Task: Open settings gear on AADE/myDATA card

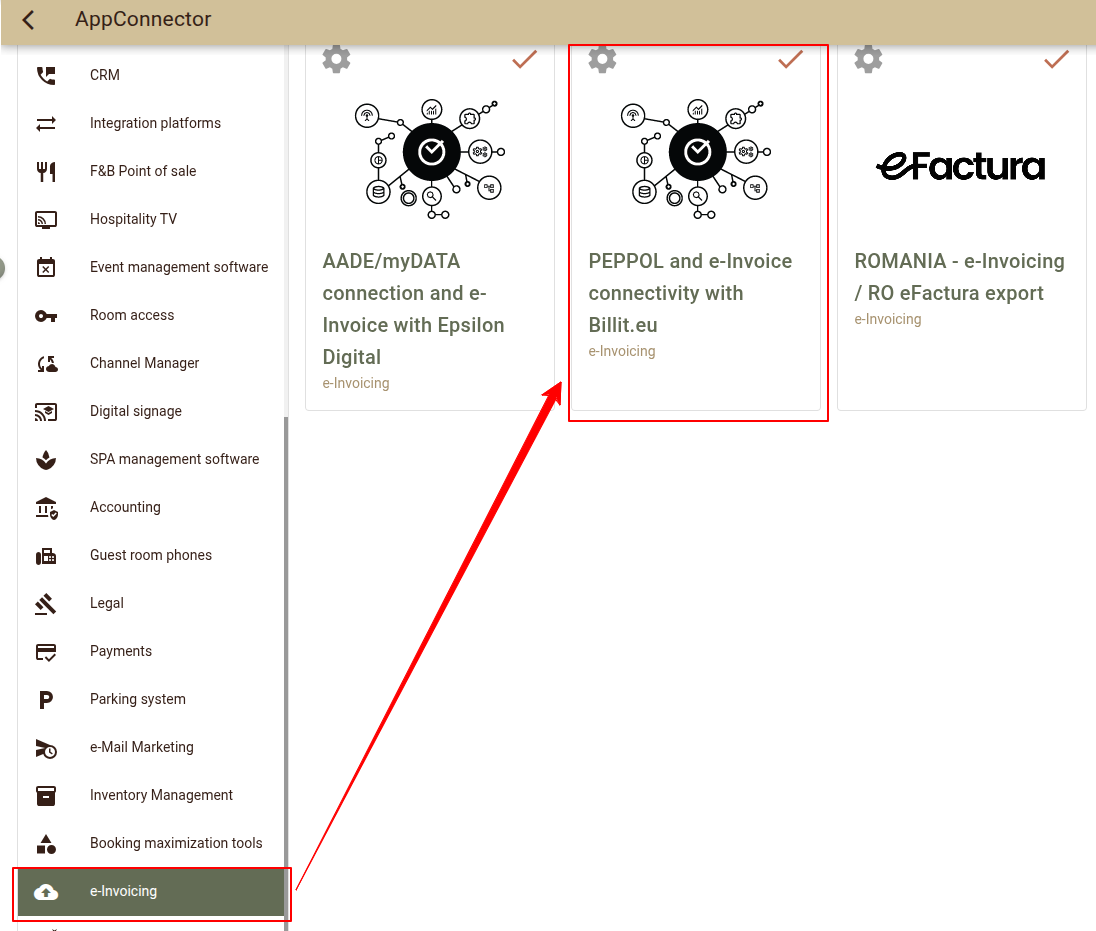Action: [336, 59]
